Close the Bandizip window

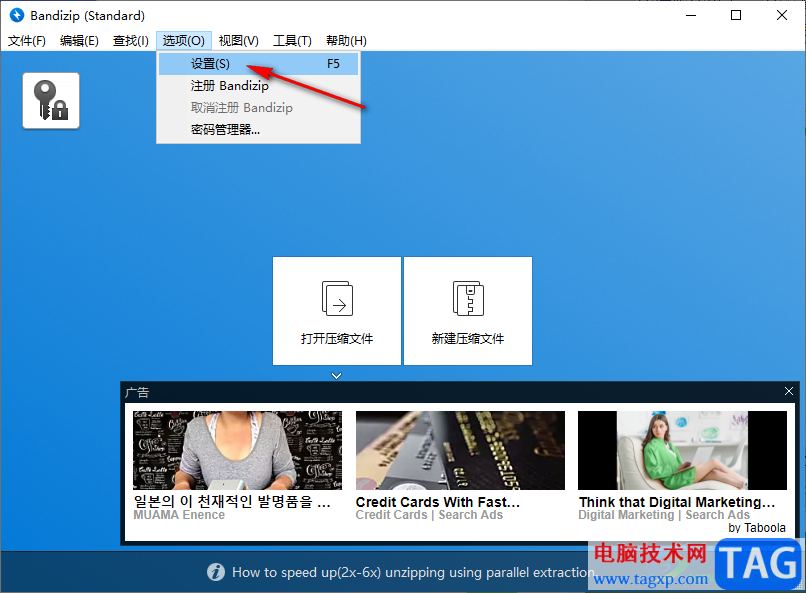[782, 15]
